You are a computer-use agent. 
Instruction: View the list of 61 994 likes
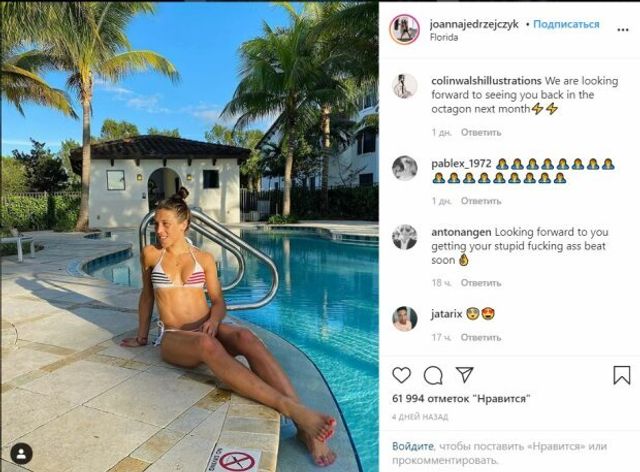461,399
